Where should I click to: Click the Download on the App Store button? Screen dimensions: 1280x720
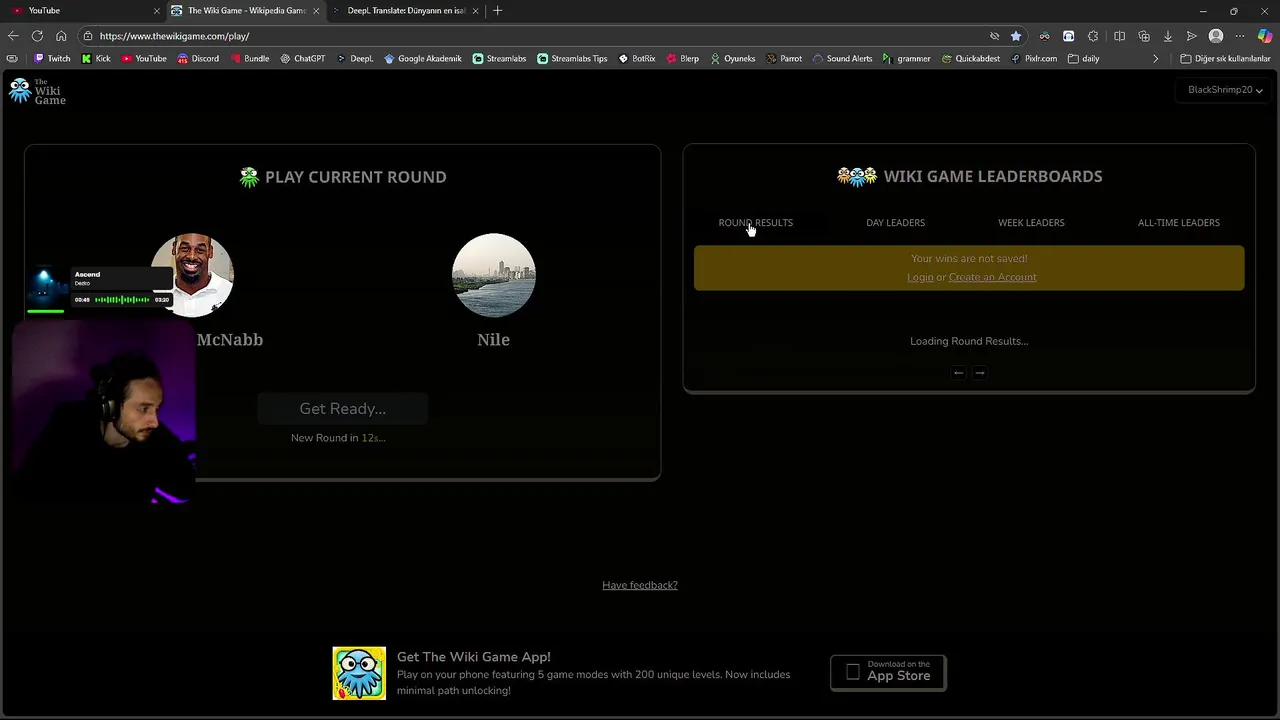[888, 672]
